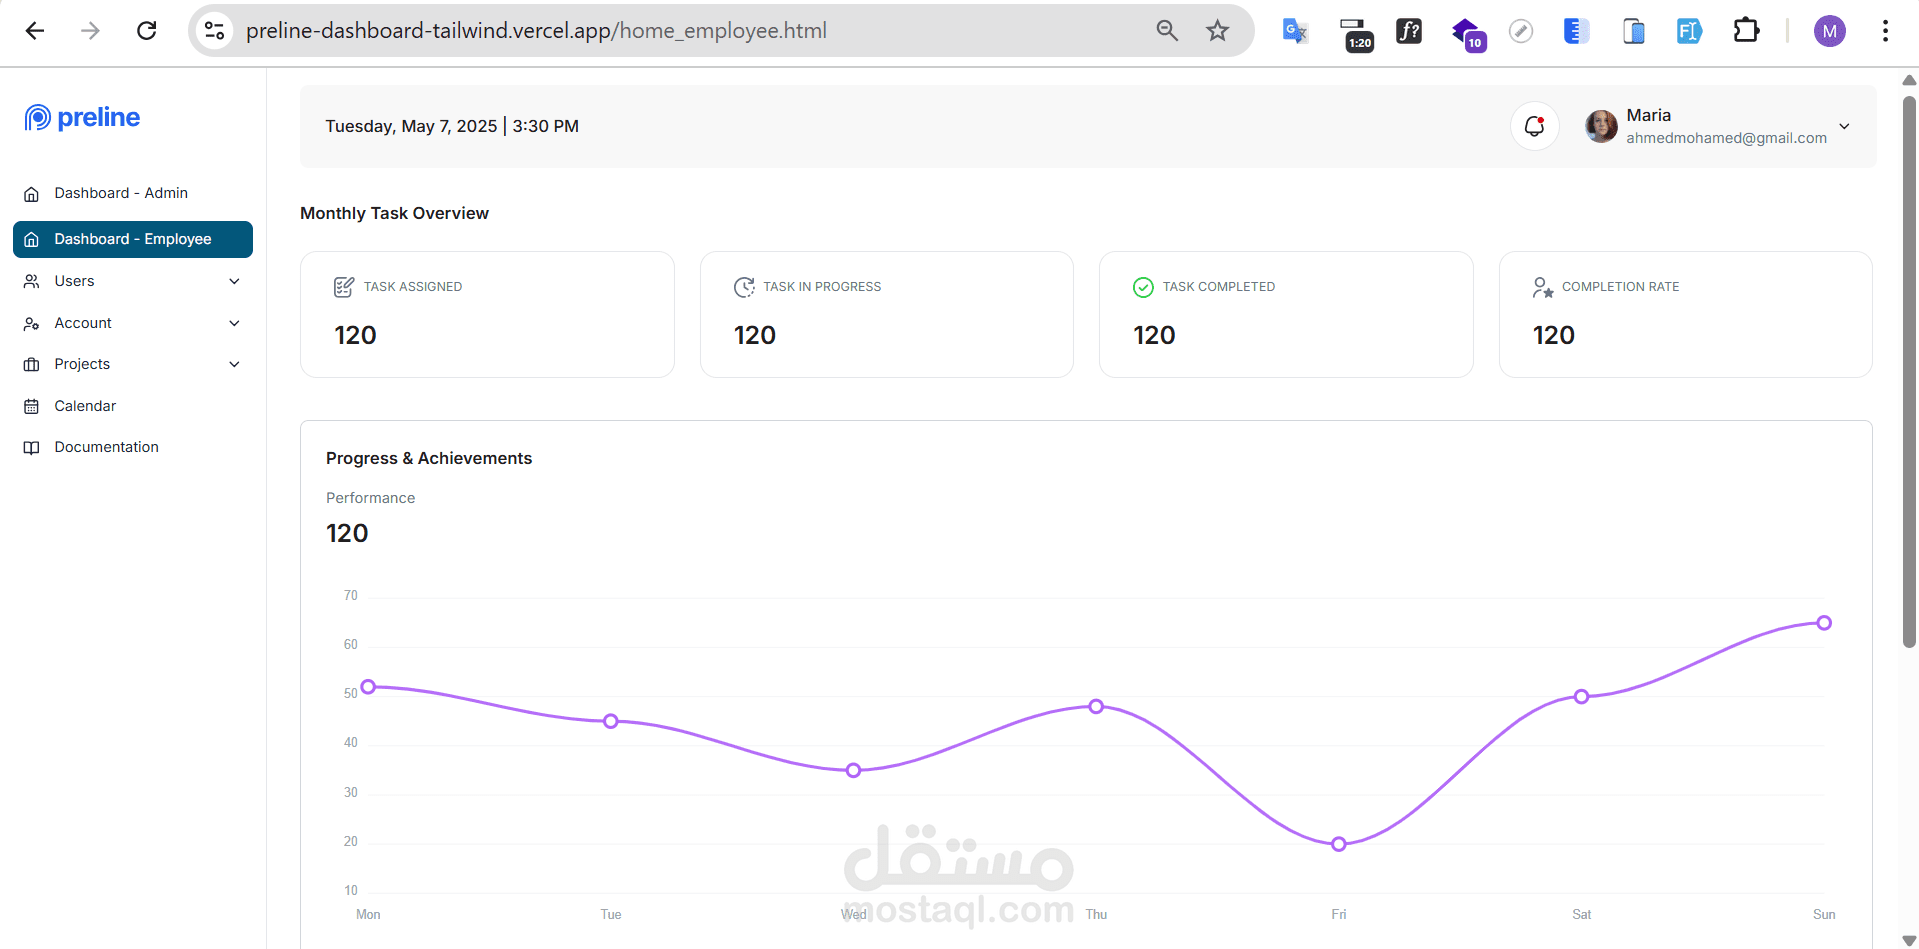Reload the page
1919x949 pixels.
coord(147,31)
